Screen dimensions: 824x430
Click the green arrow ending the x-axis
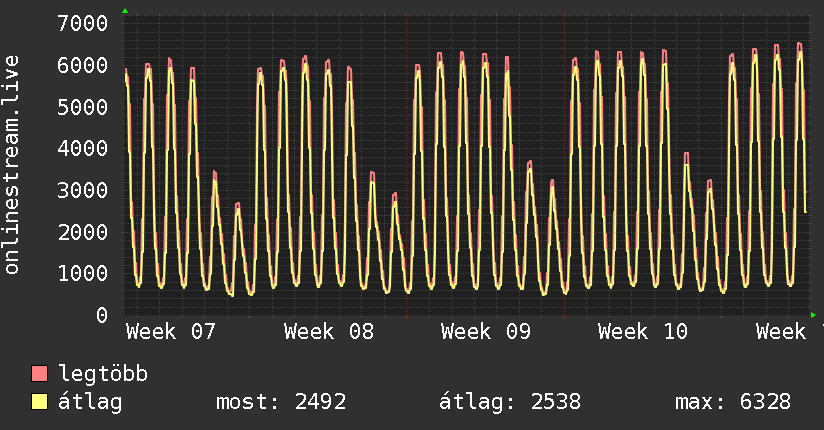813,315
